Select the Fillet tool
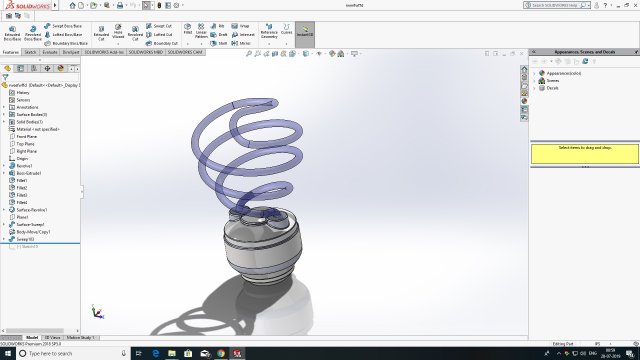Viewport: 640px width, 360px height. [188, 29]
